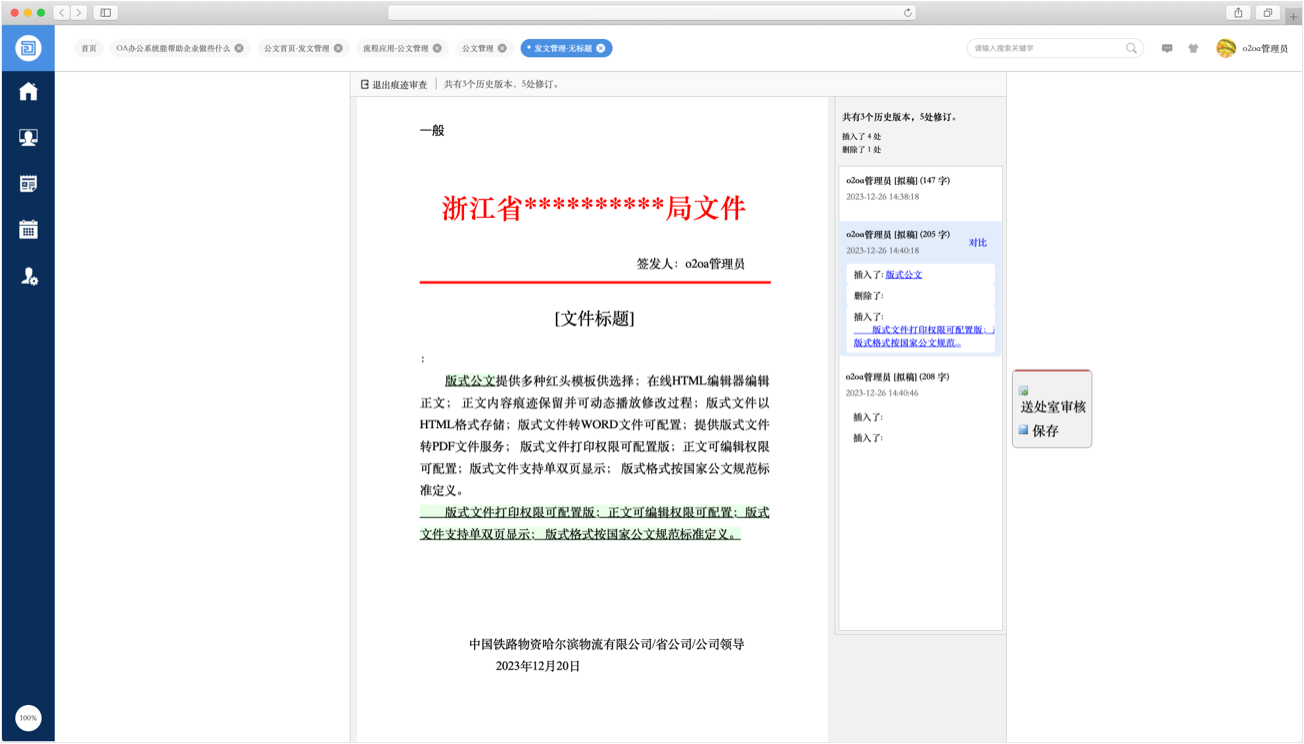
Task: Close the 公文管理 tab
Action: (504, 48)
